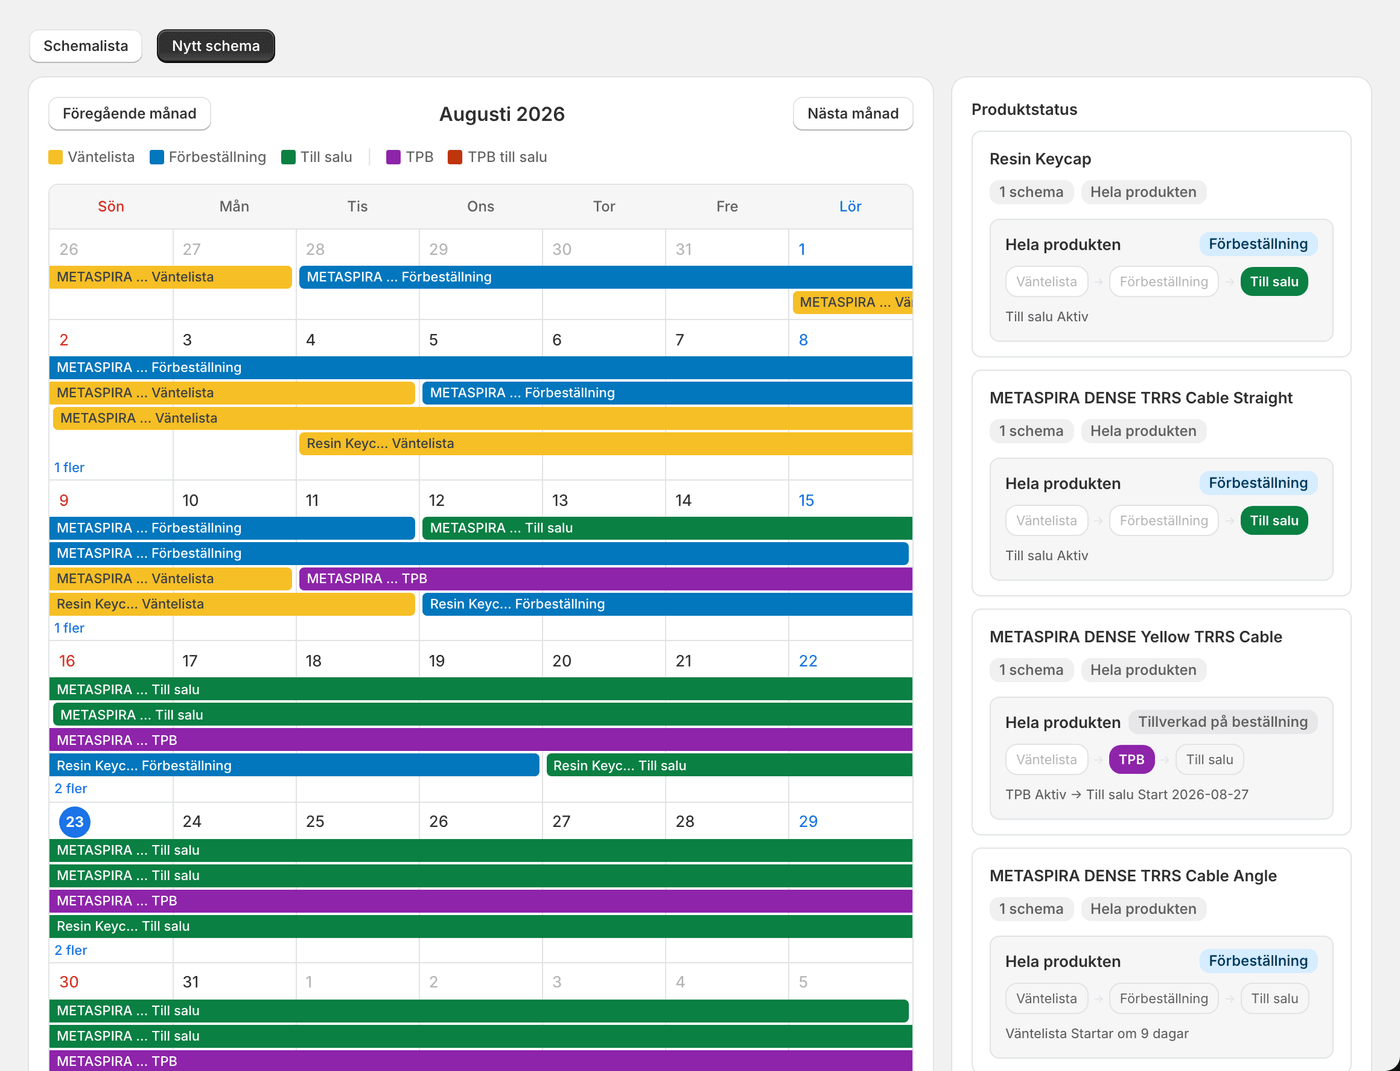Open Resin Keycap Till salu event starting August 20
The height and width of the screenshot is (1071, 1400).
(x=730, y=765)
